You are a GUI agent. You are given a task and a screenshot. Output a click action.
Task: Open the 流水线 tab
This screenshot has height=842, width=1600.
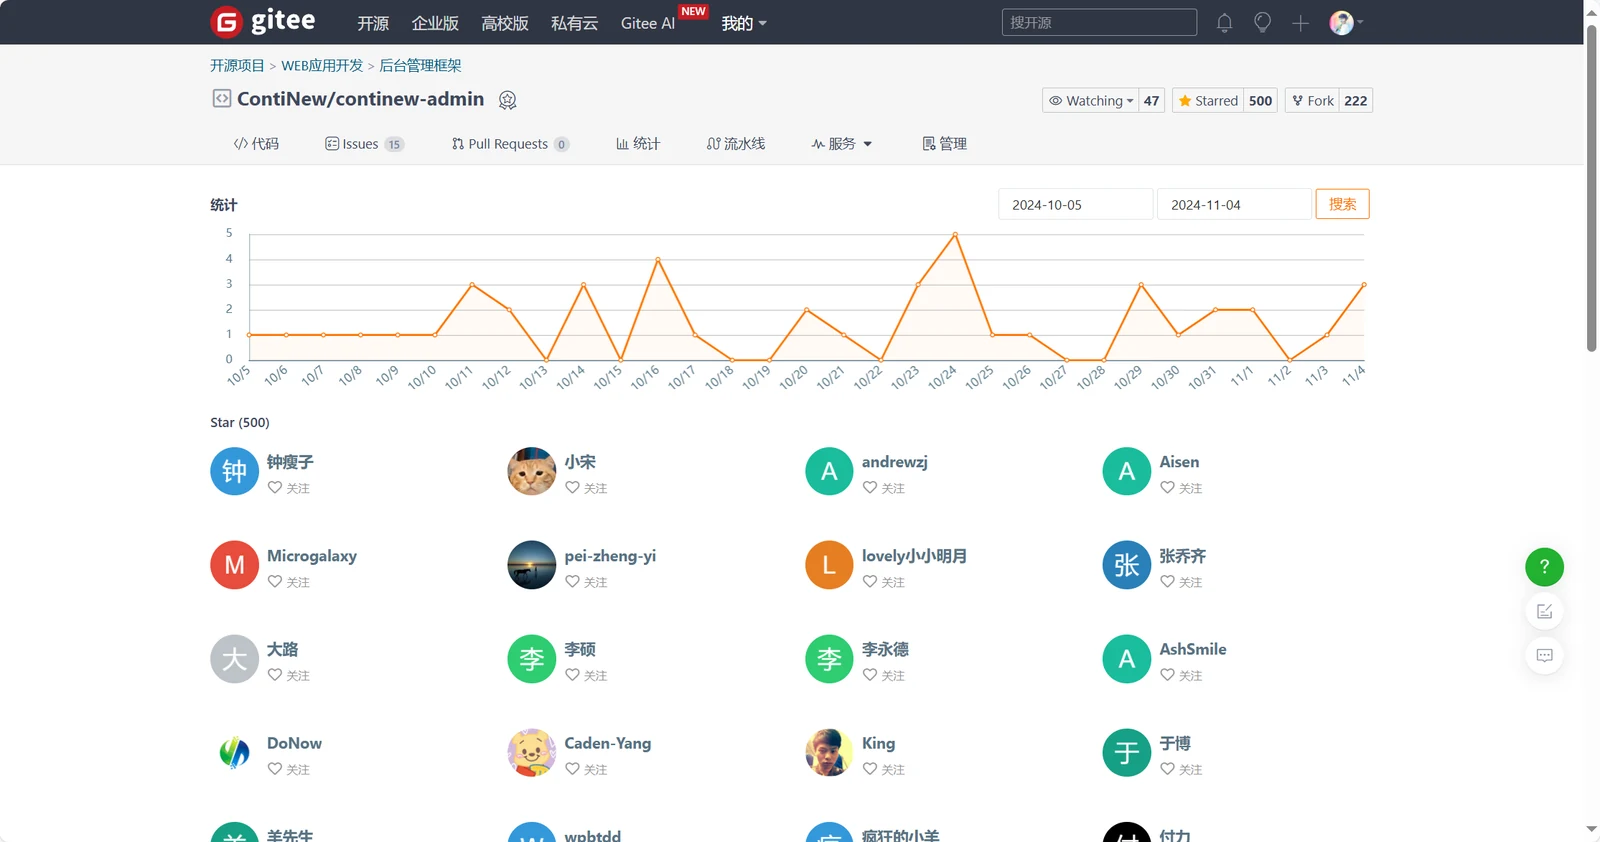[736, 144]
